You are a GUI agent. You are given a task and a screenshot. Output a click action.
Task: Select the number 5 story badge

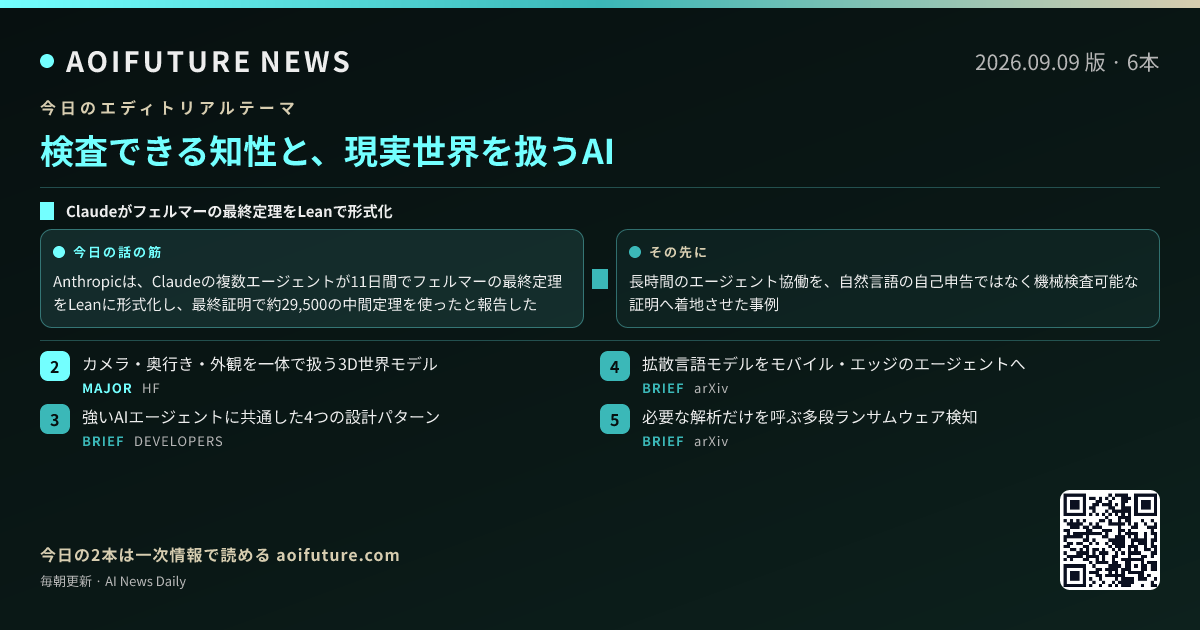pyautogui.click(x=615, y=419)
